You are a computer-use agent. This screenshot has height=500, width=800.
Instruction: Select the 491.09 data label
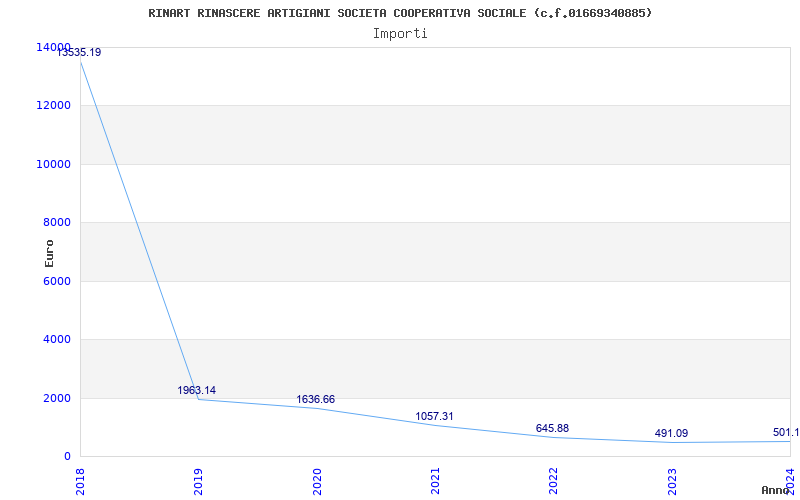671,434
